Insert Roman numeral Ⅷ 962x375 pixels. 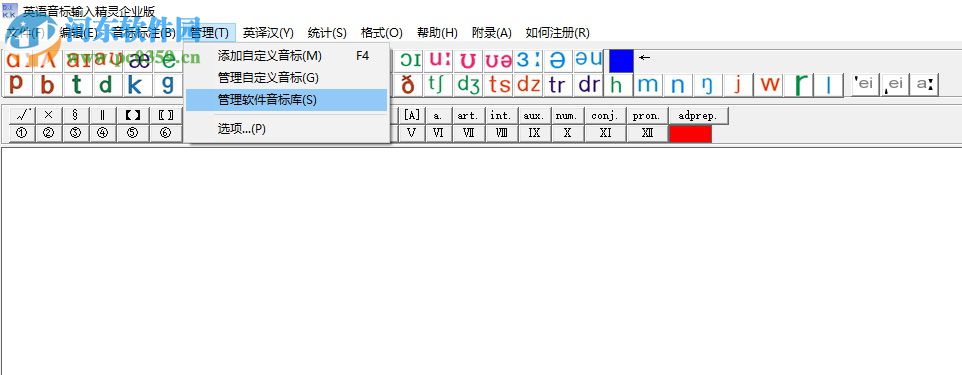(x=501, y=133)
